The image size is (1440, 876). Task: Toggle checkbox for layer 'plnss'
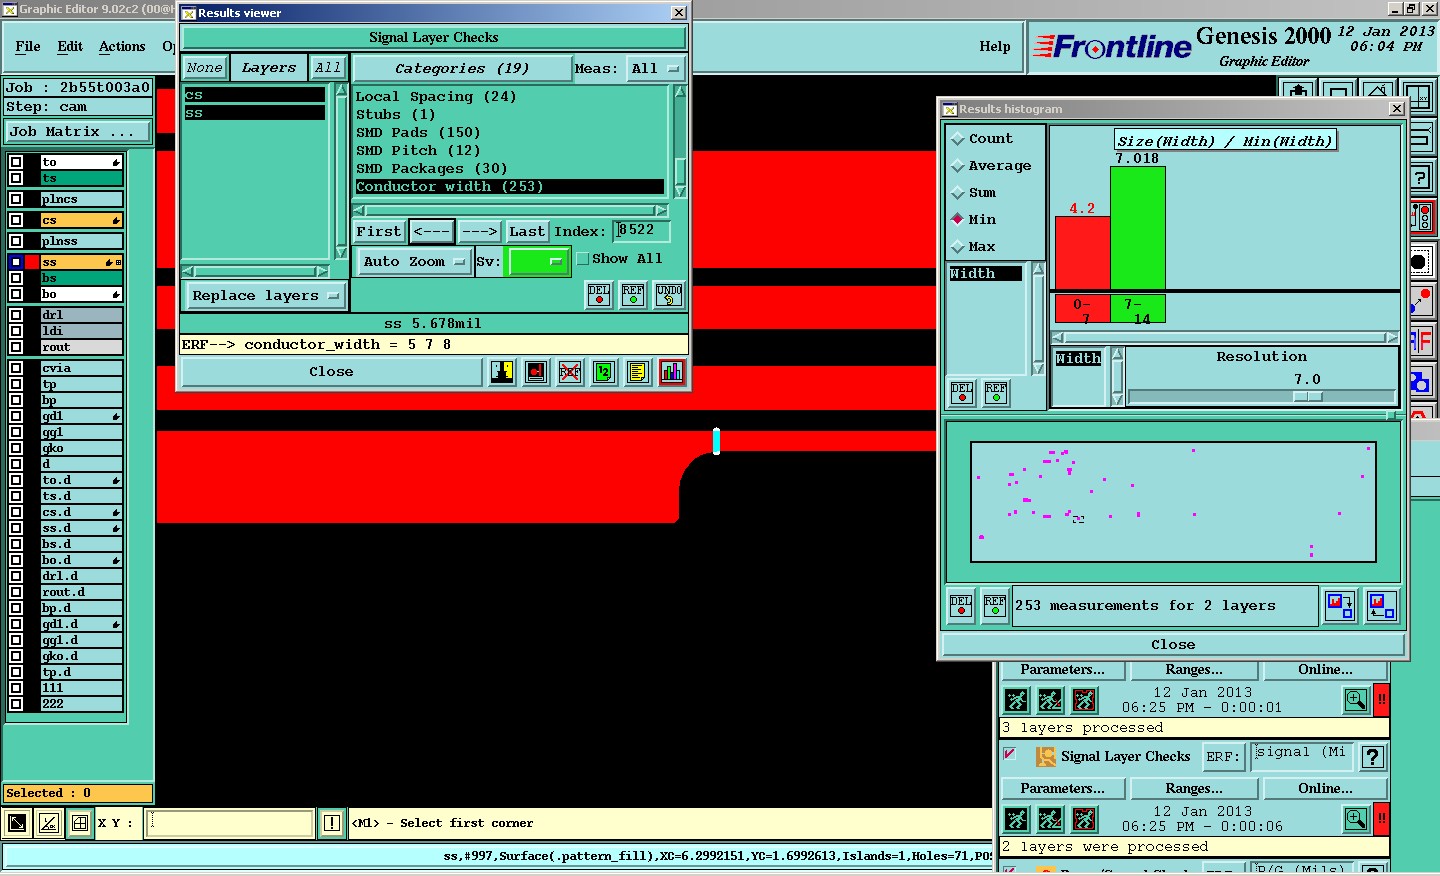[x=16, y=241]
